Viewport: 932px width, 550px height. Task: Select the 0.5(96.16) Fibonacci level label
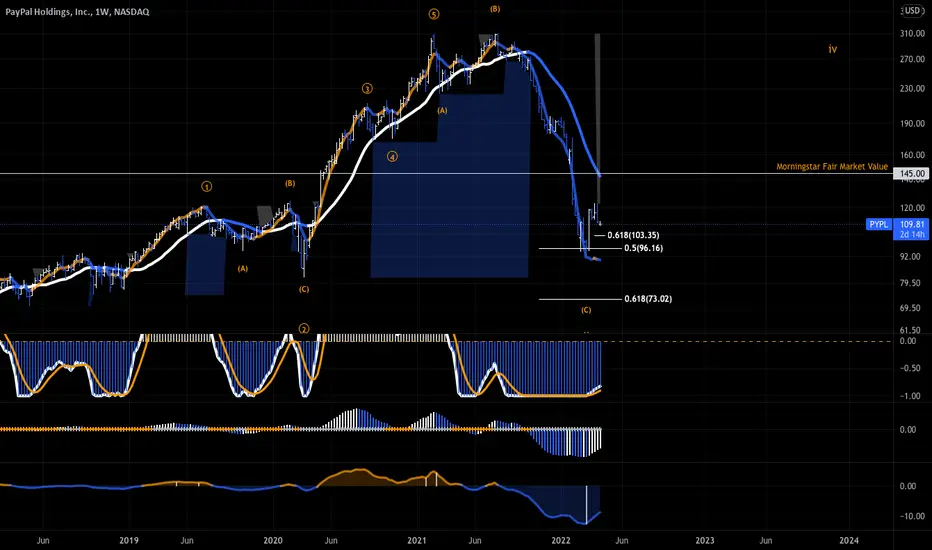coord(644,248)
